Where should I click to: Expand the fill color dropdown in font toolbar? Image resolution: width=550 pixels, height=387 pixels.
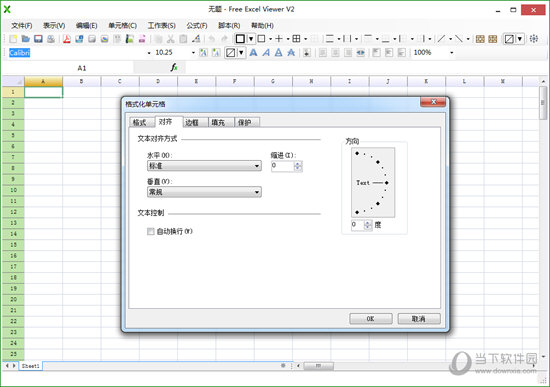(241, 53)
